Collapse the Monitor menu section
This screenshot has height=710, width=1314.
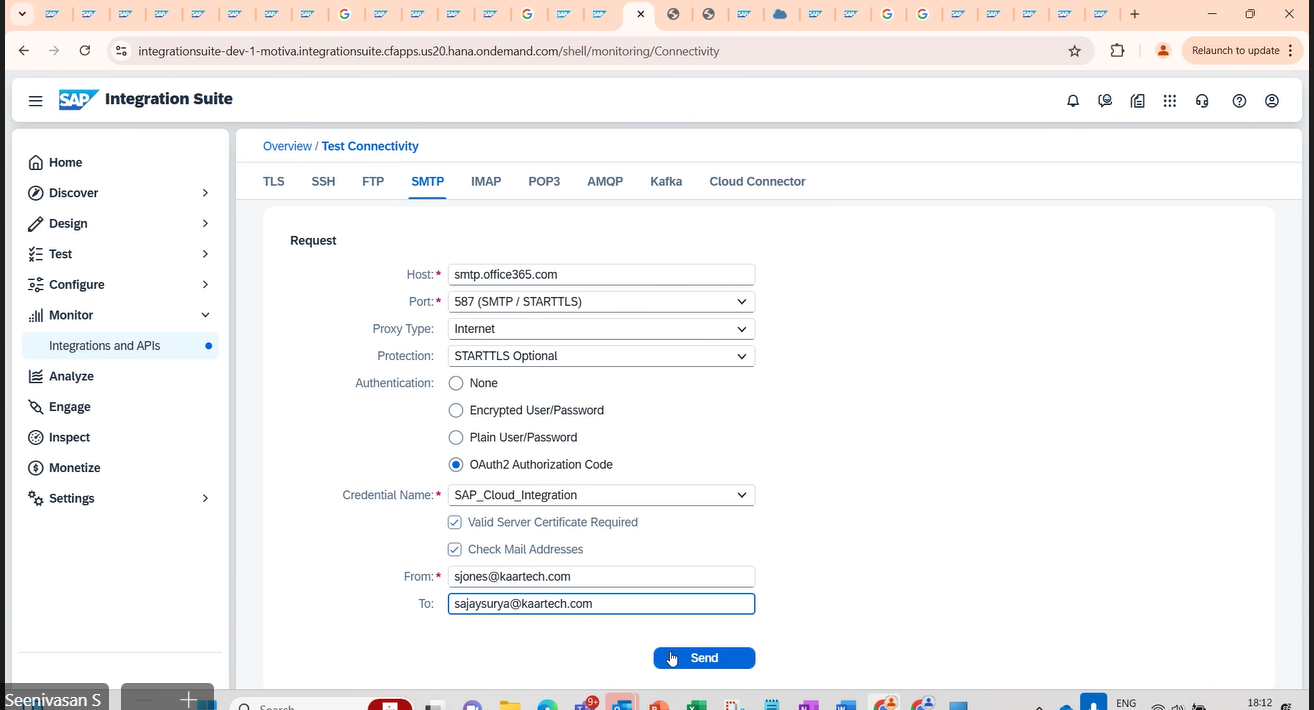pyautogui.click(x=205, y=315)
